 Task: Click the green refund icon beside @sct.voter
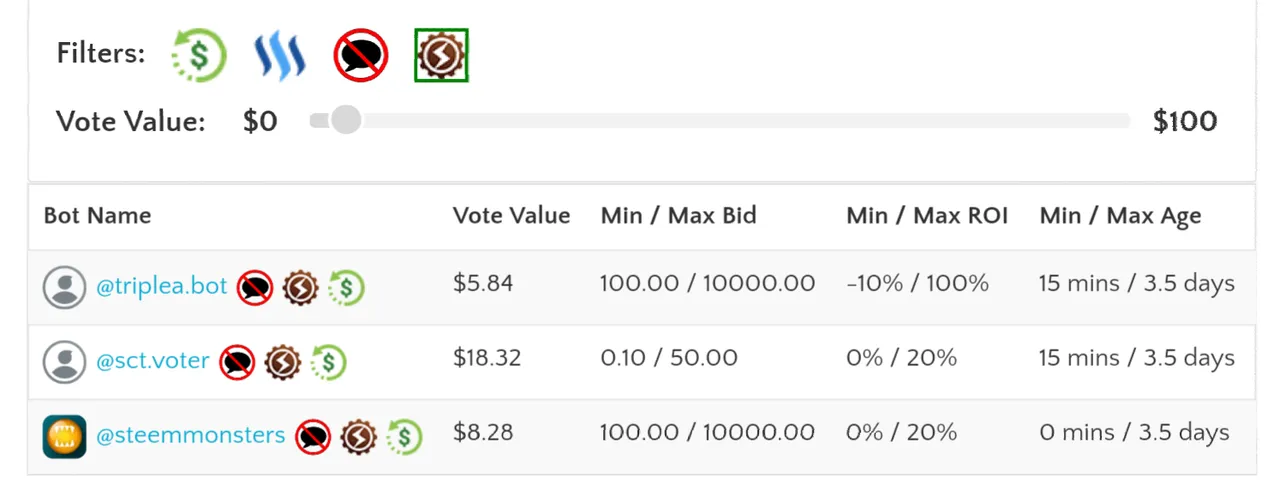327,362
